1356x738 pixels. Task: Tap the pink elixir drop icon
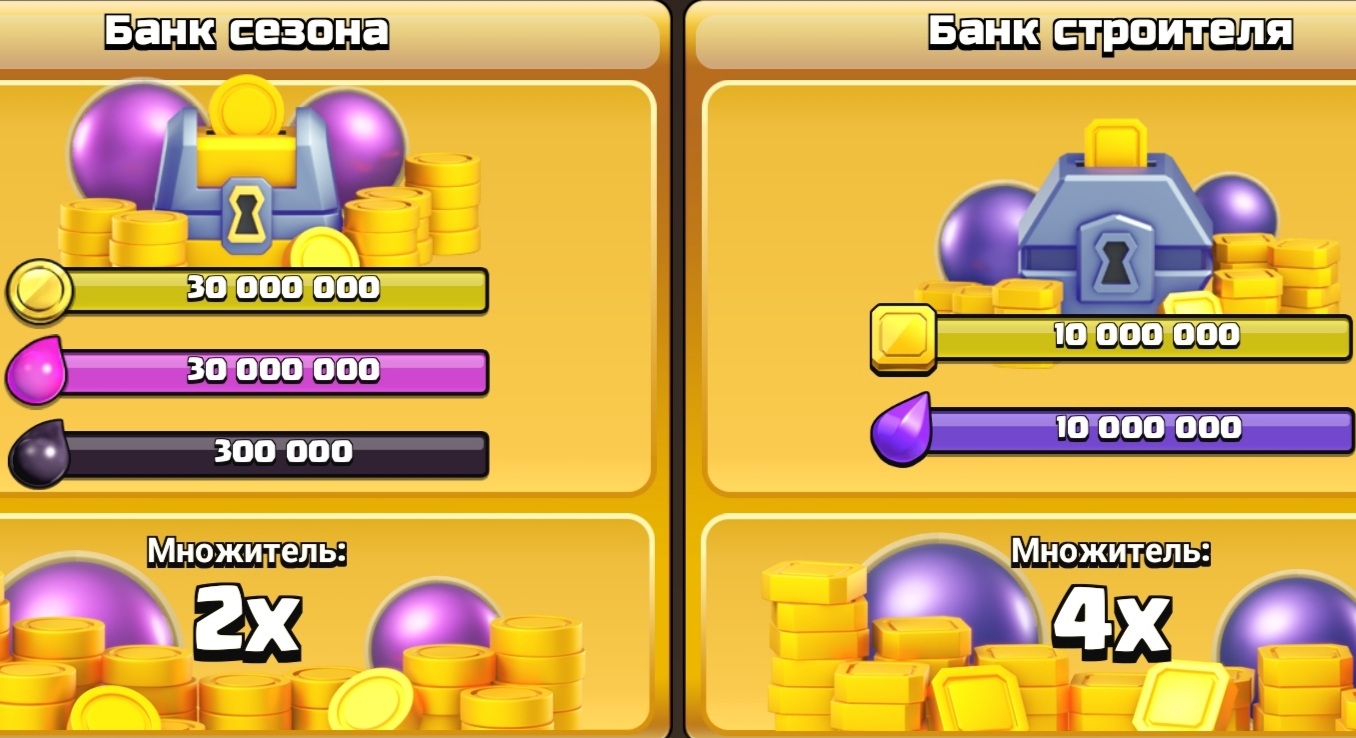36,371
